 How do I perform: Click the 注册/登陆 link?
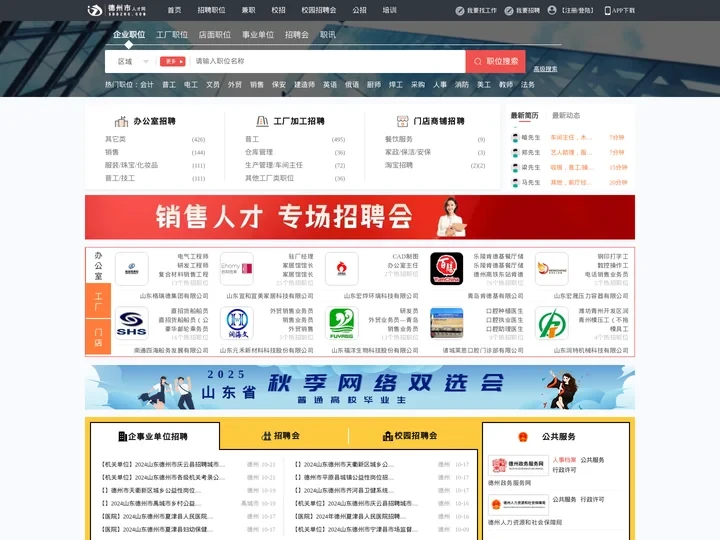(x=578, y=11)
